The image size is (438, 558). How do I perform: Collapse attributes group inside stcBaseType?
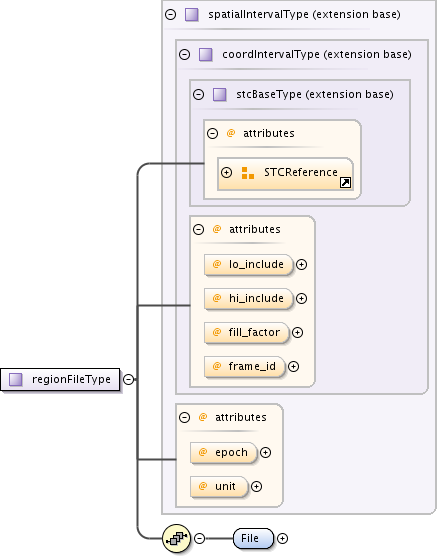(212, 133)
